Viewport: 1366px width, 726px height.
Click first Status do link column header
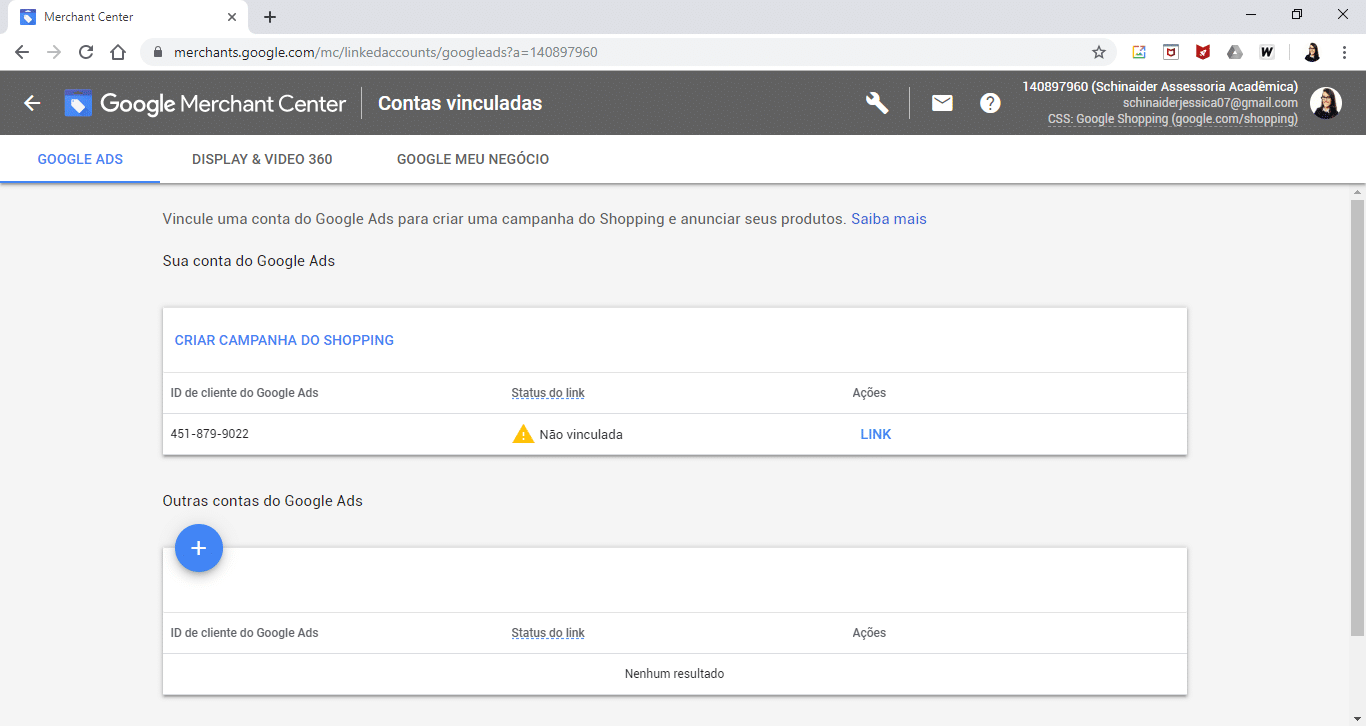click(548, 393)
